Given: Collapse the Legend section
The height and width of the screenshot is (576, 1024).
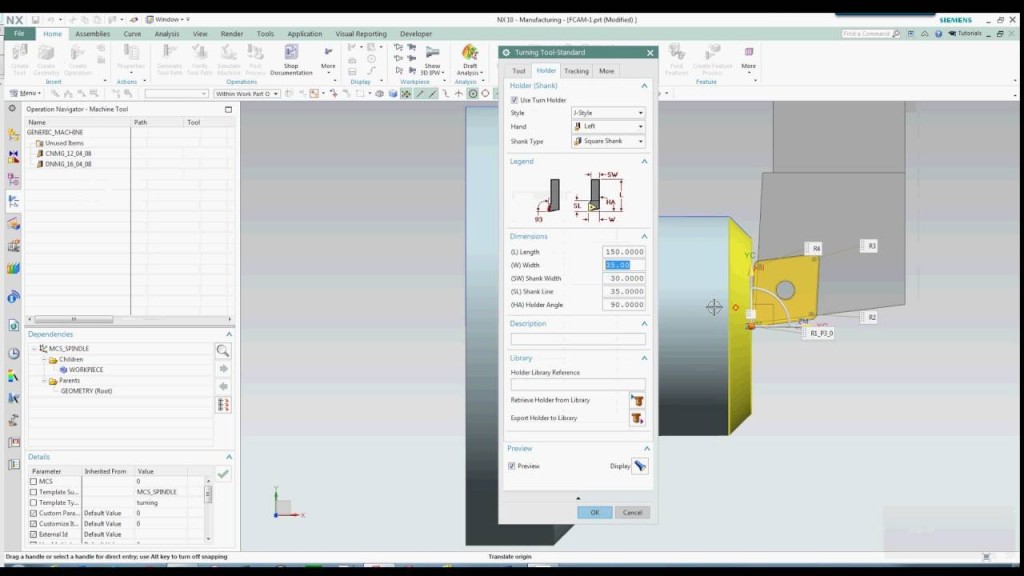Looking at the screenshot, I should tap(644, 161).
